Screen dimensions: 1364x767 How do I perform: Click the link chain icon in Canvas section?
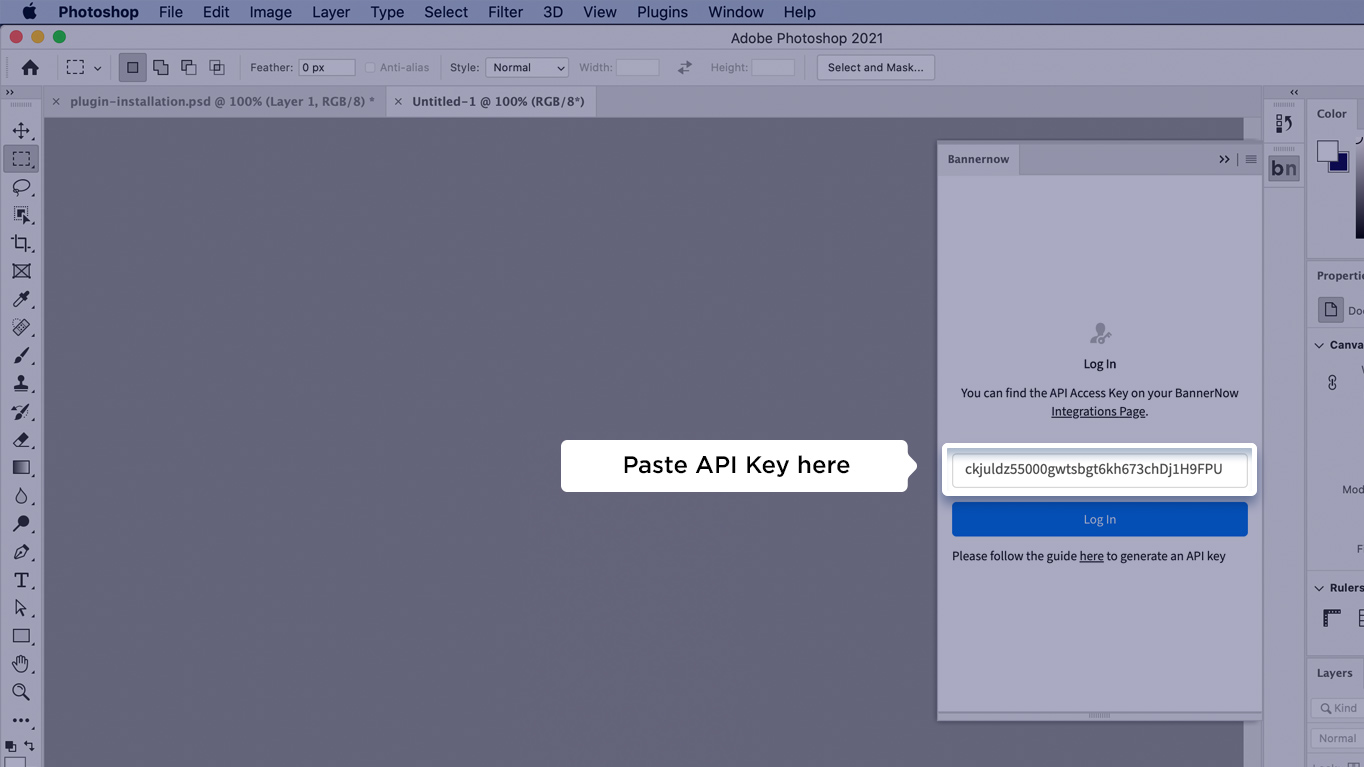[1332, 382]
